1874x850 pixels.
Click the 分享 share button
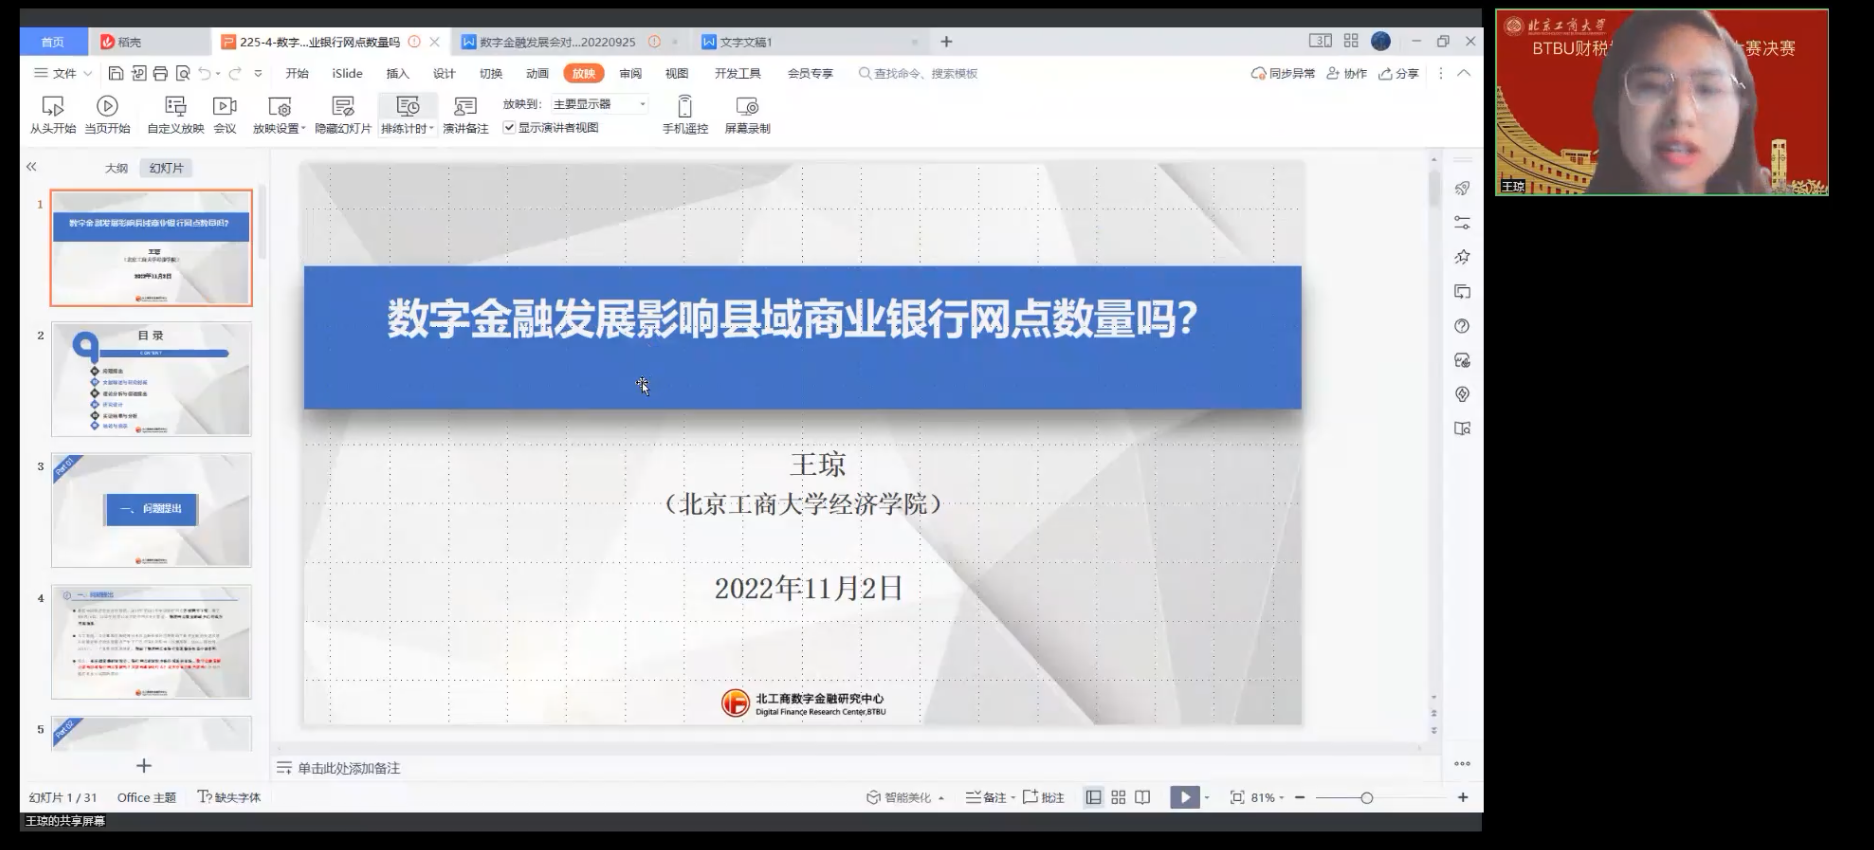(1399, 73)
